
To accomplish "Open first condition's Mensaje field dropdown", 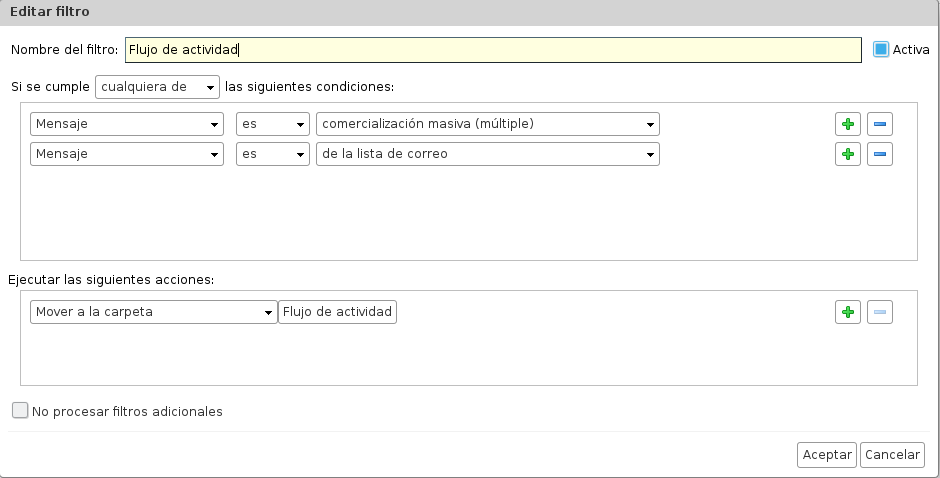I will (126, 124).
